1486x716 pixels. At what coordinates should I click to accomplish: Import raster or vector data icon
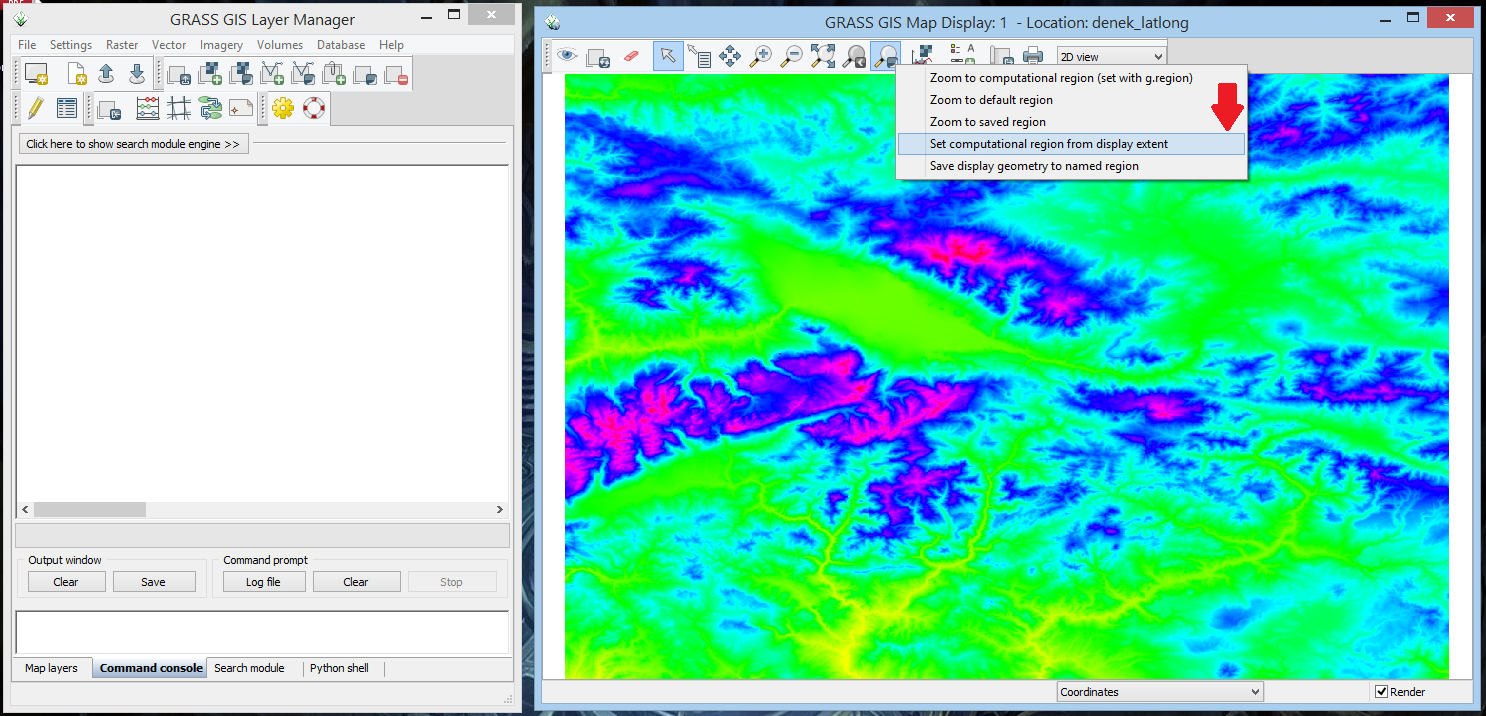pyautogui.click(x=110, y=108)
